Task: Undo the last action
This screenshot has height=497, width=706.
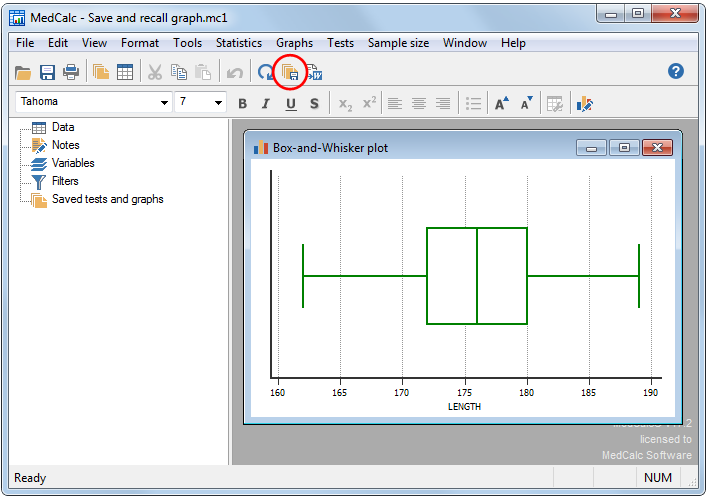Action: [x=235, y=72]
